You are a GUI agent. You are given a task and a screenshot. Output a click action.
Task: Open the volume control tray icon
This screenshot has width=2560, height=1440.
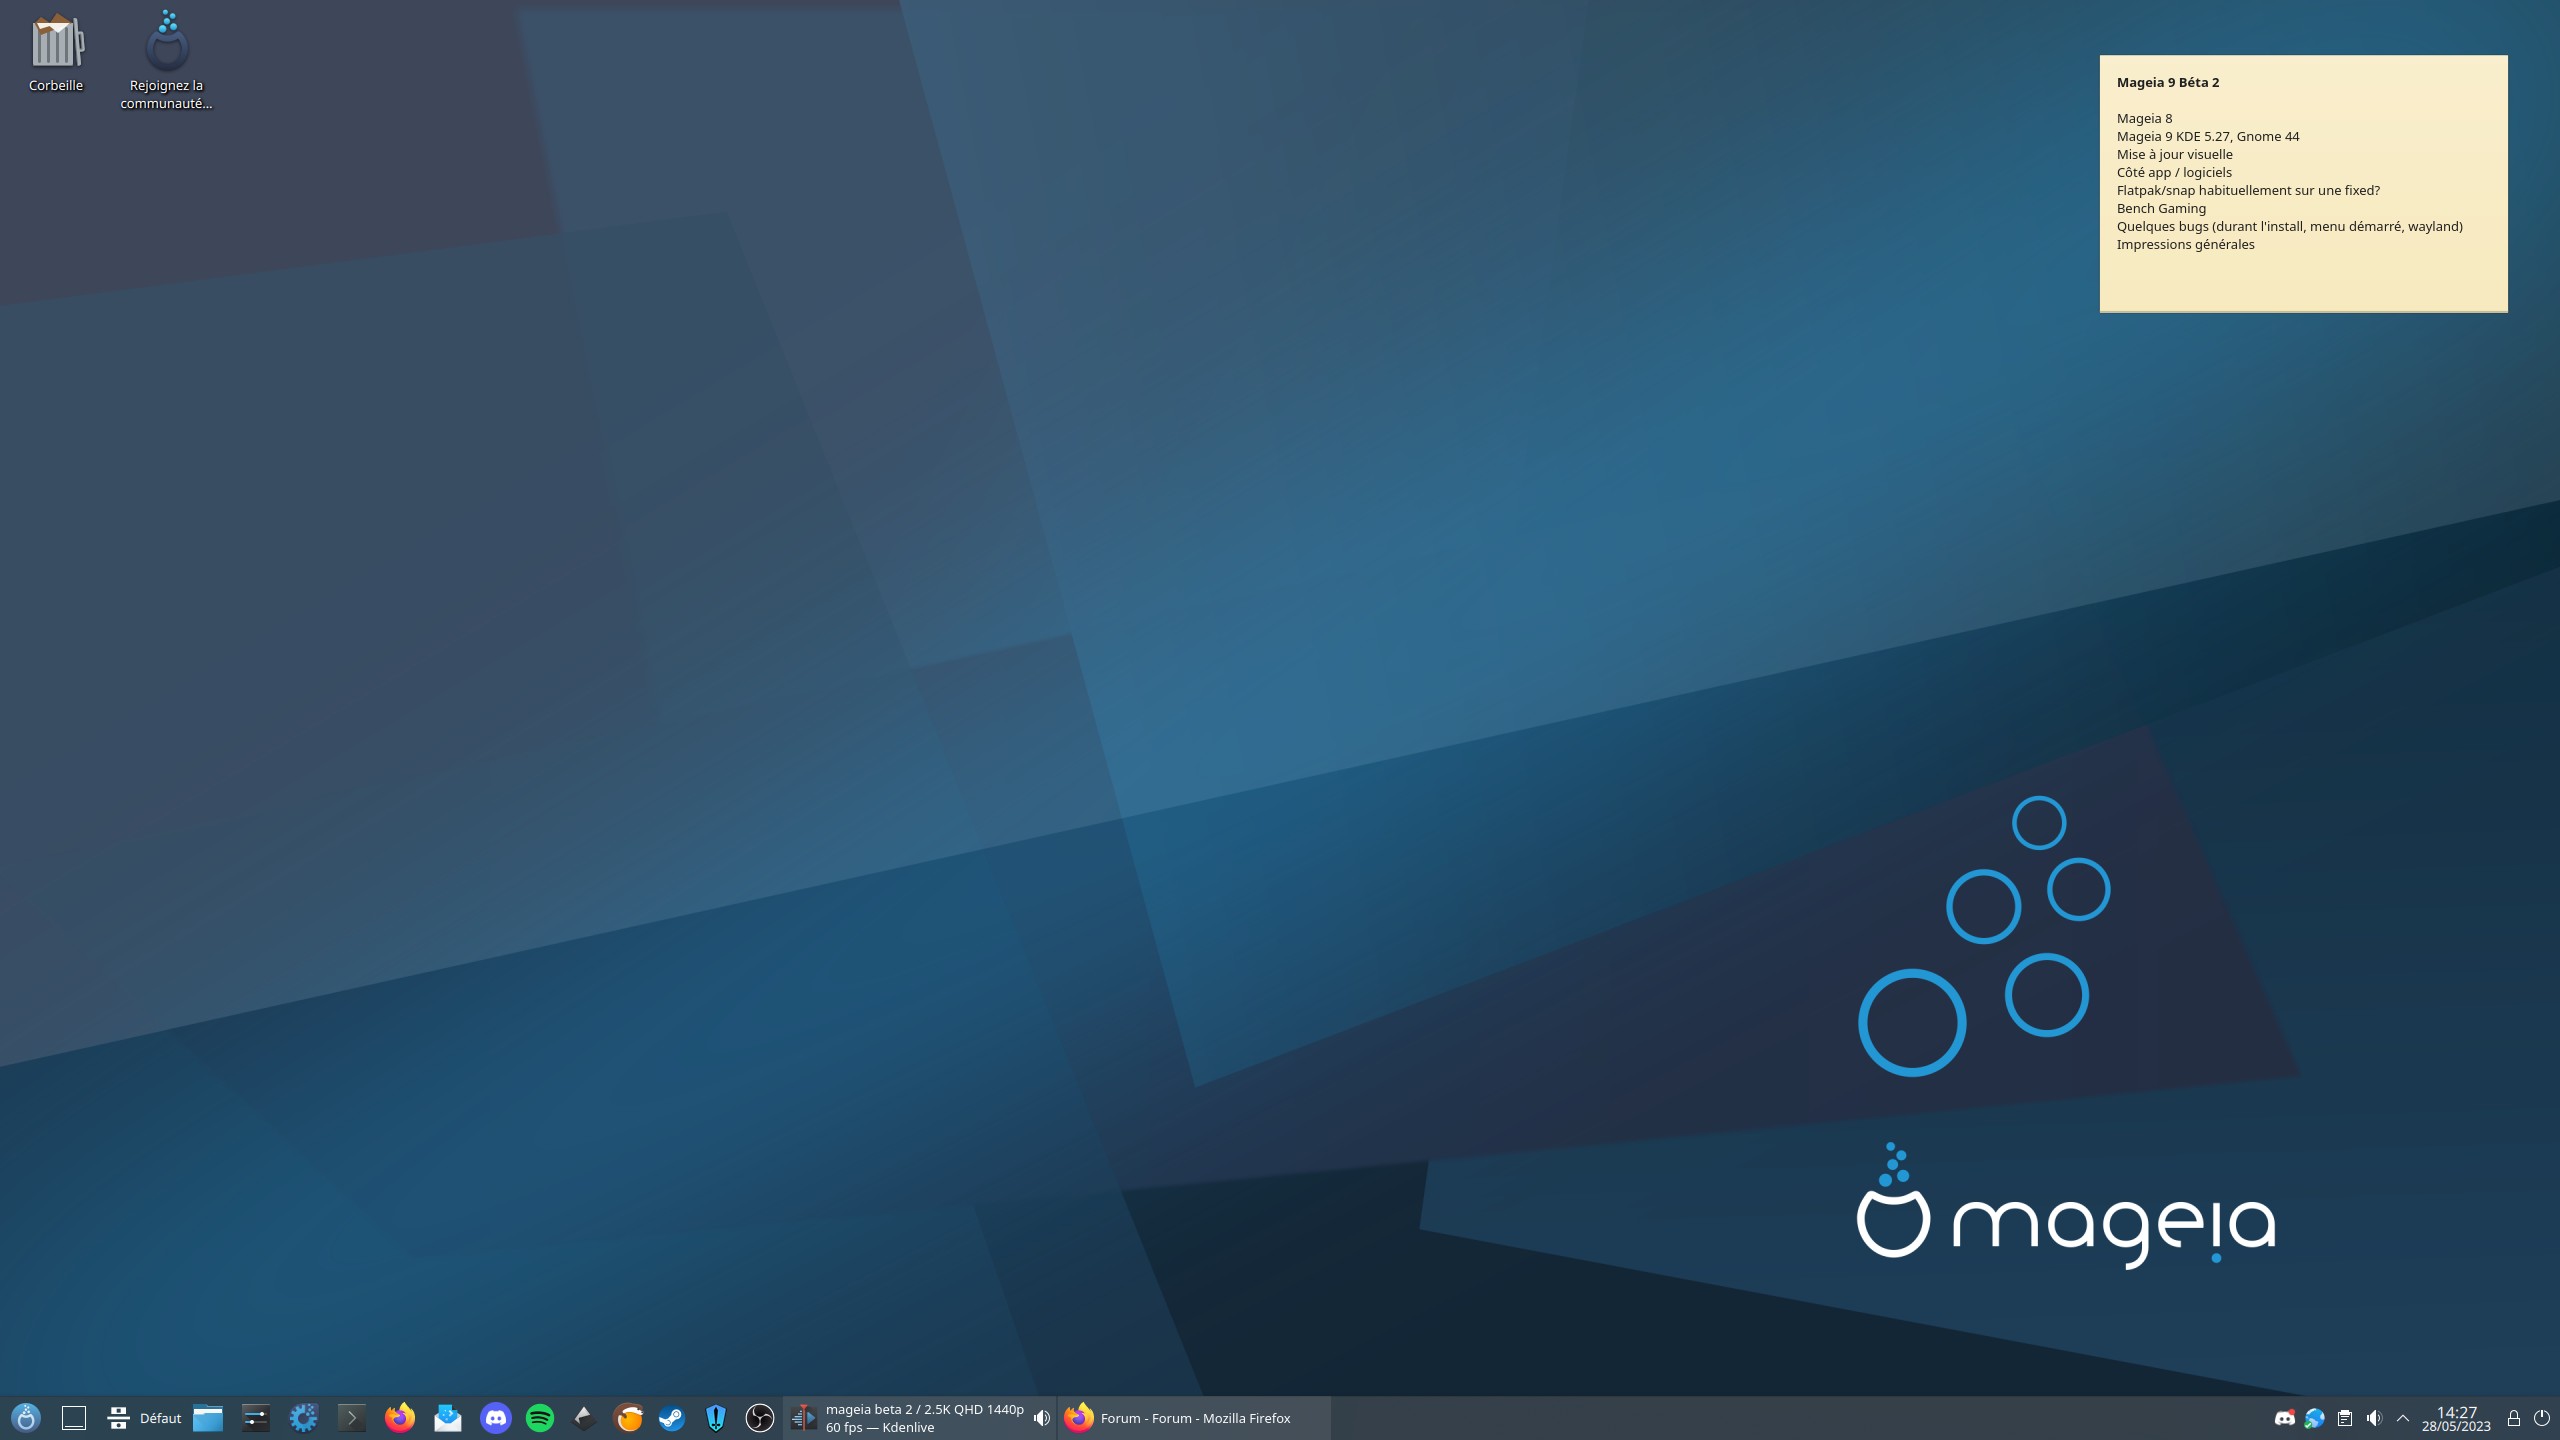2375,1418
